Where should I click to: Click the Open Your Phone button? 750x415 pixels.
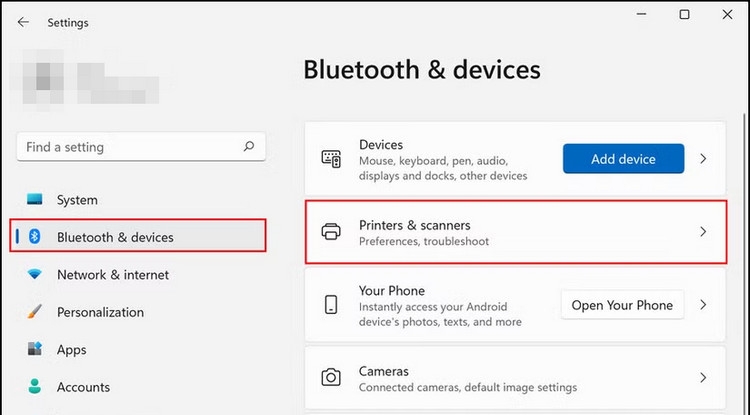(622, 305)
